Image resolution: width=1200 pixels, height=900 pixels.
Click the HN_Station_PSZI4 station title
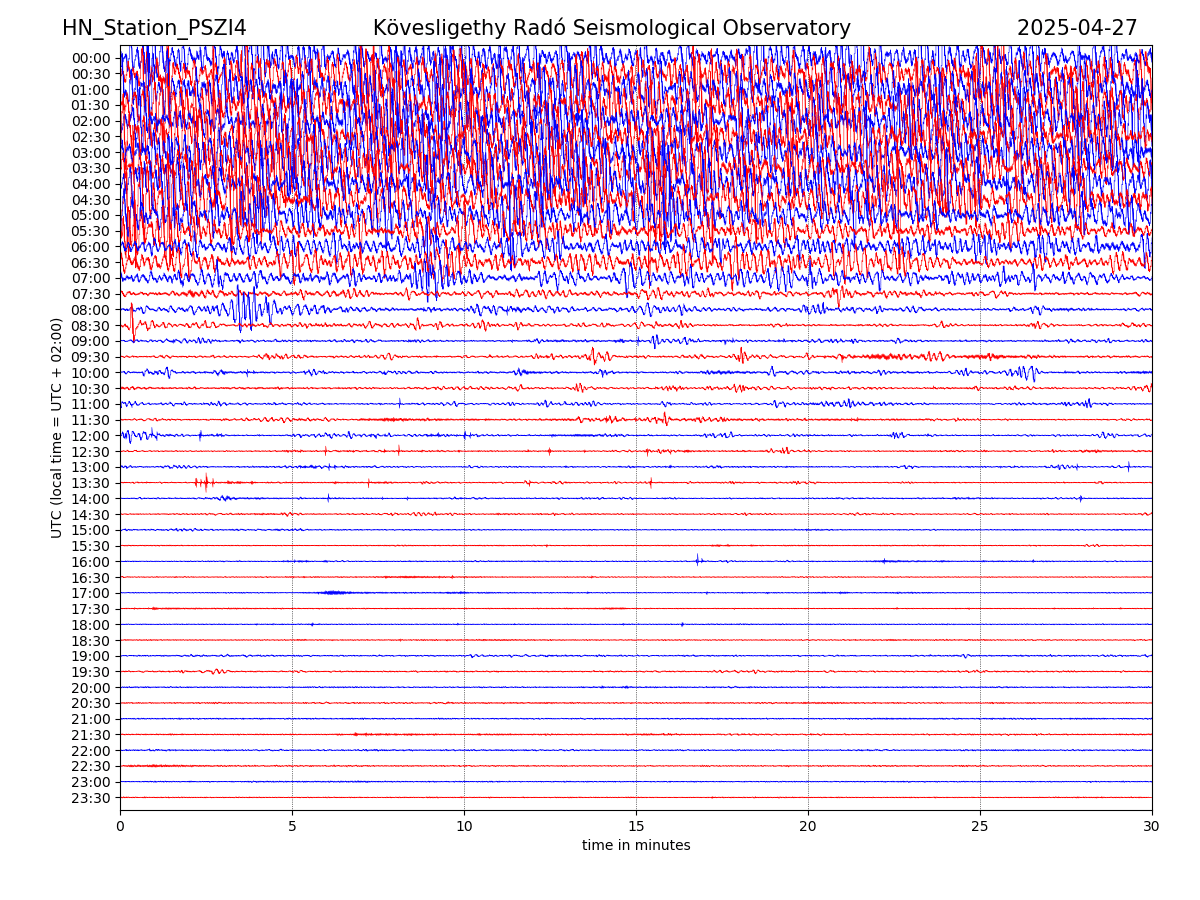coord(154,28)
